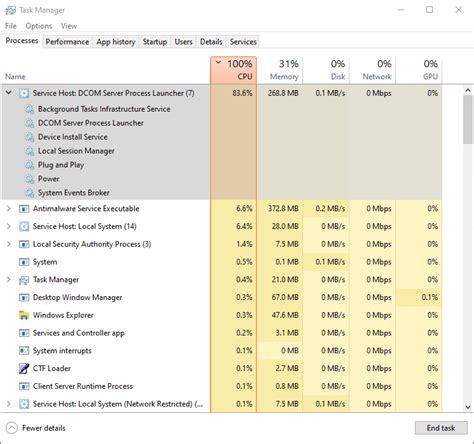Sort by the GPU column header
Screen dimensions: 474x444
click(419, 70)
